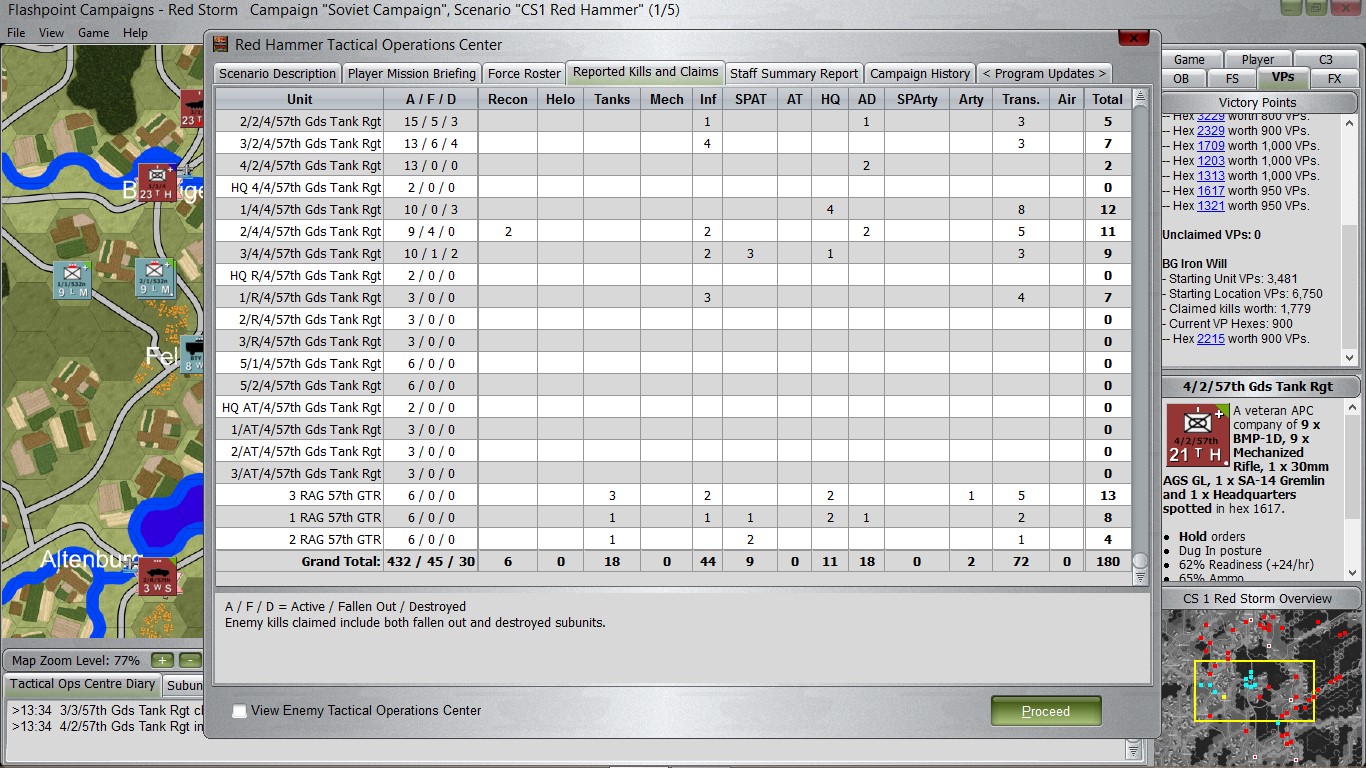
Task: Open the Program Updates tab
Action: tap(1044, 74)
